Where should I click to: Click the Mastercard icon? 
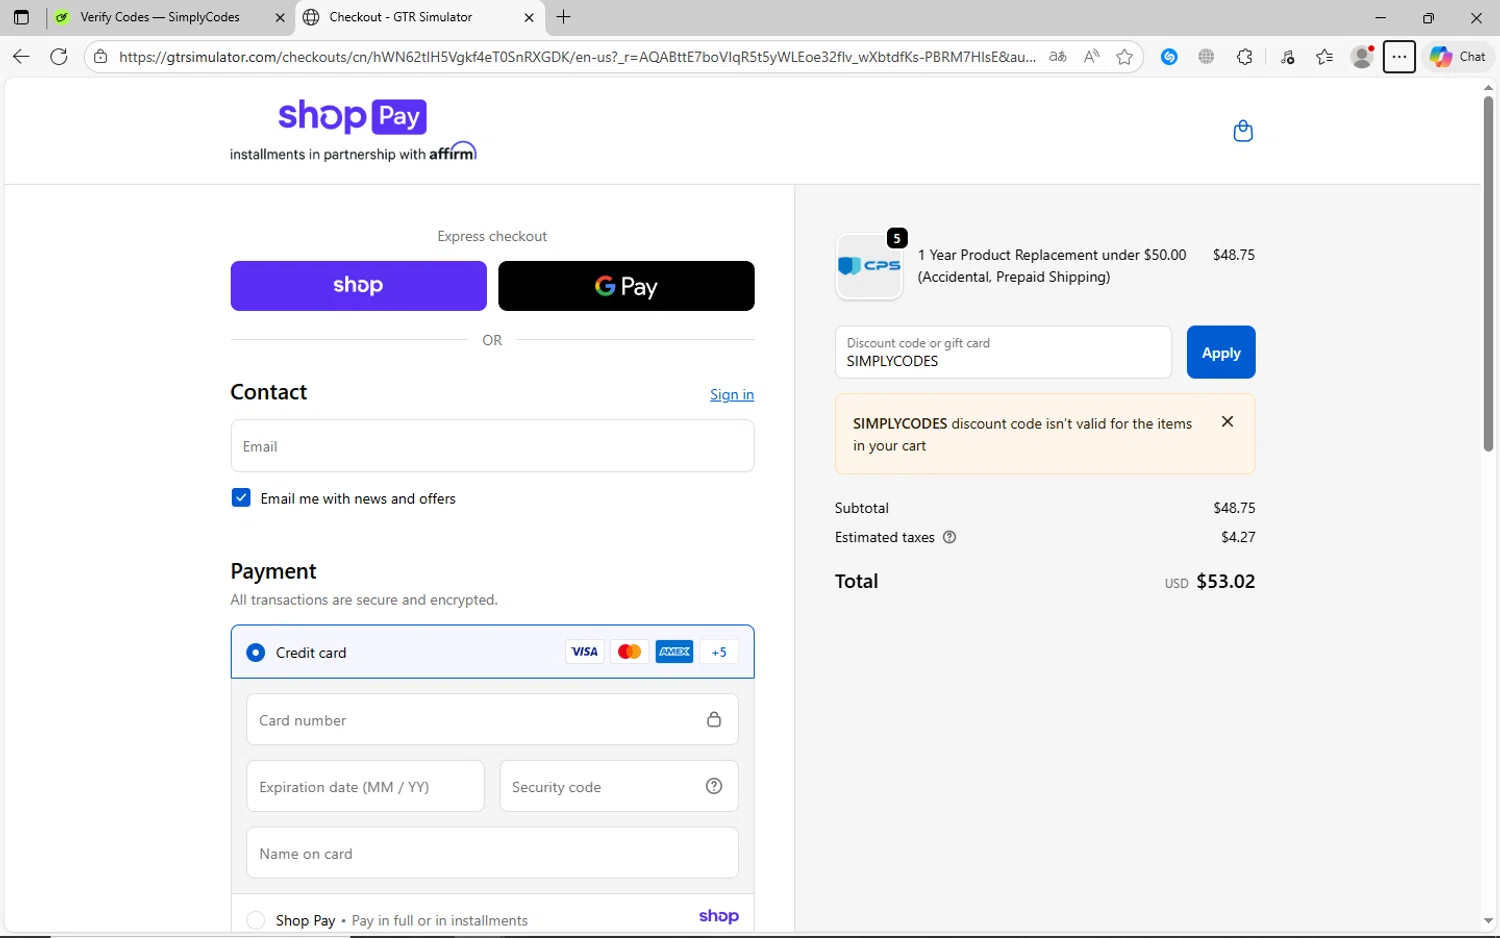[x=629, y=652]
